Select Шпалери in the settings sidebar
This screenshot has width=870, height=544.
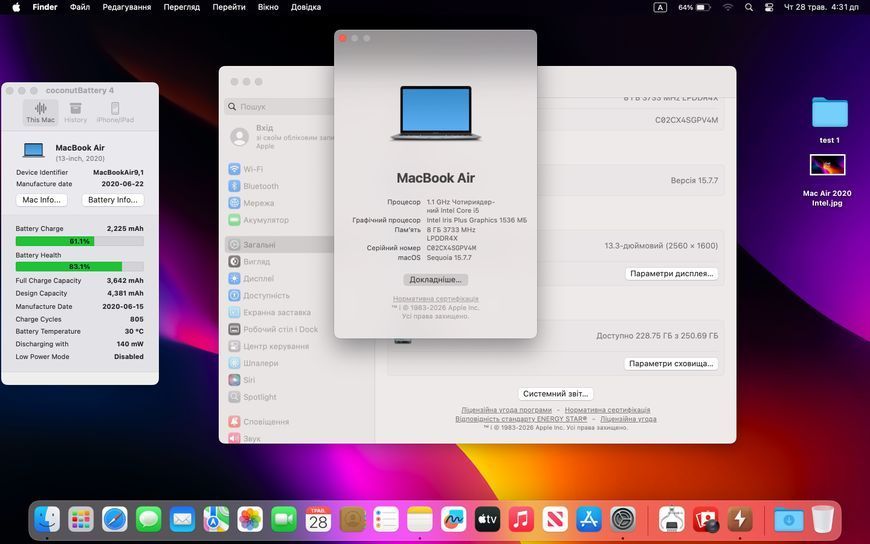[x=253, y=363]
